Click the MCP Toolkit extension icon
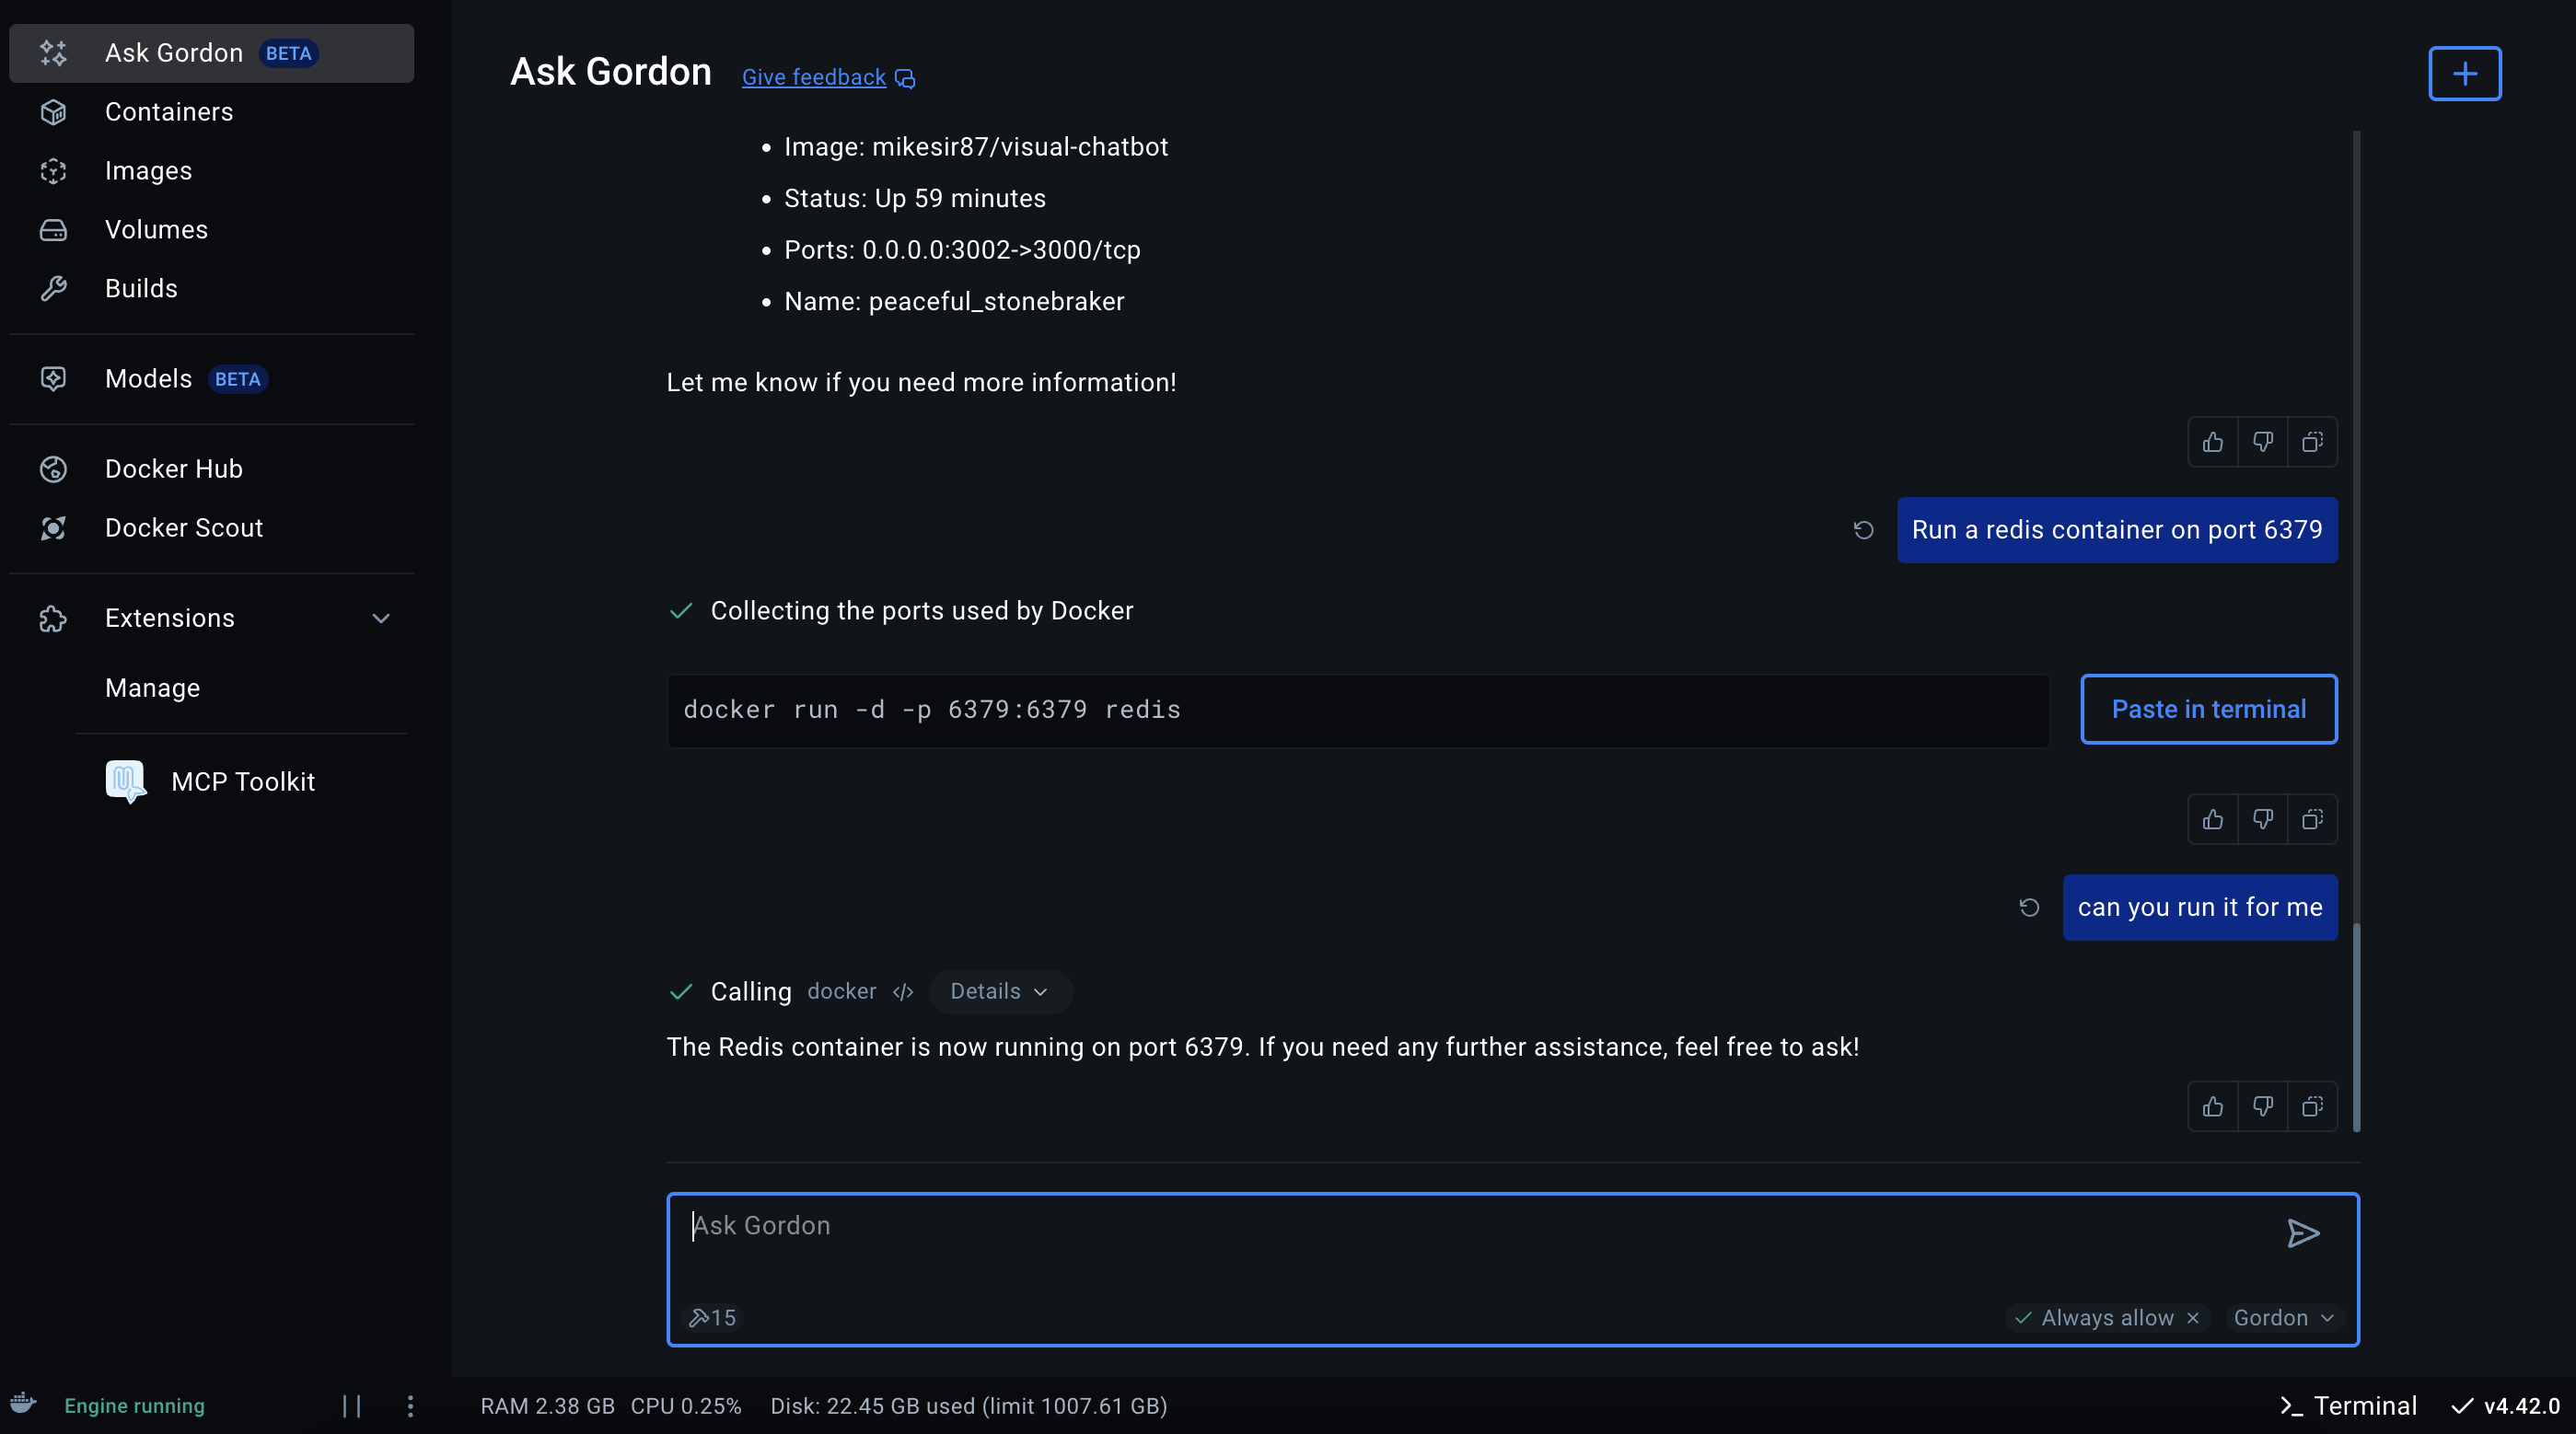Image resolution: width=2576 pixels, height=1434 pixels. click(126, 781)
